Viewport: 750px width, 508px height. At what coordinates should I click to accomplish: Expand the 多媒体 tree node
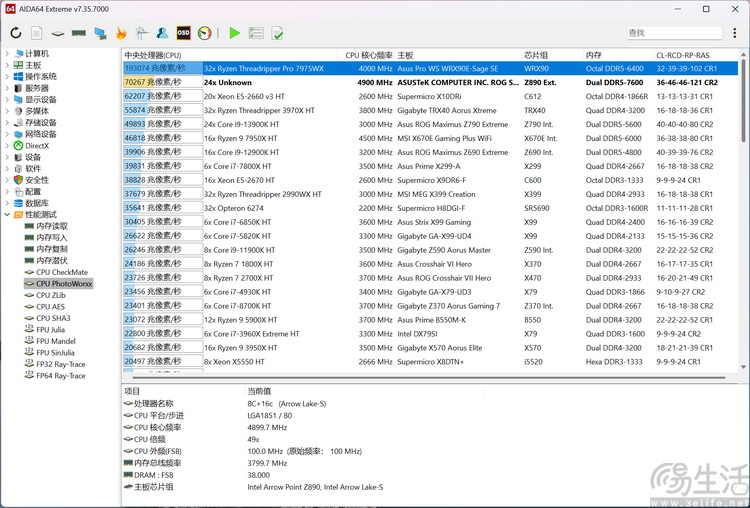click(7, 111)
